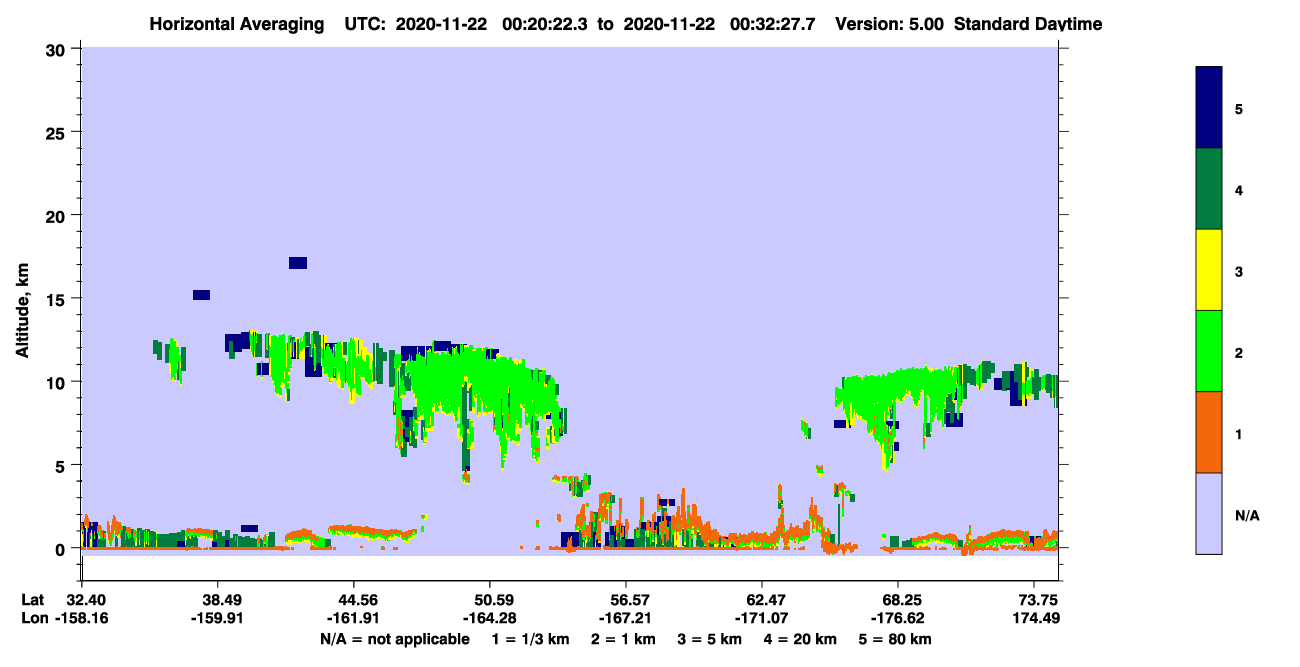Click the longitude value -167.21
Viewport: 1300px width, 667px height.
626,618
